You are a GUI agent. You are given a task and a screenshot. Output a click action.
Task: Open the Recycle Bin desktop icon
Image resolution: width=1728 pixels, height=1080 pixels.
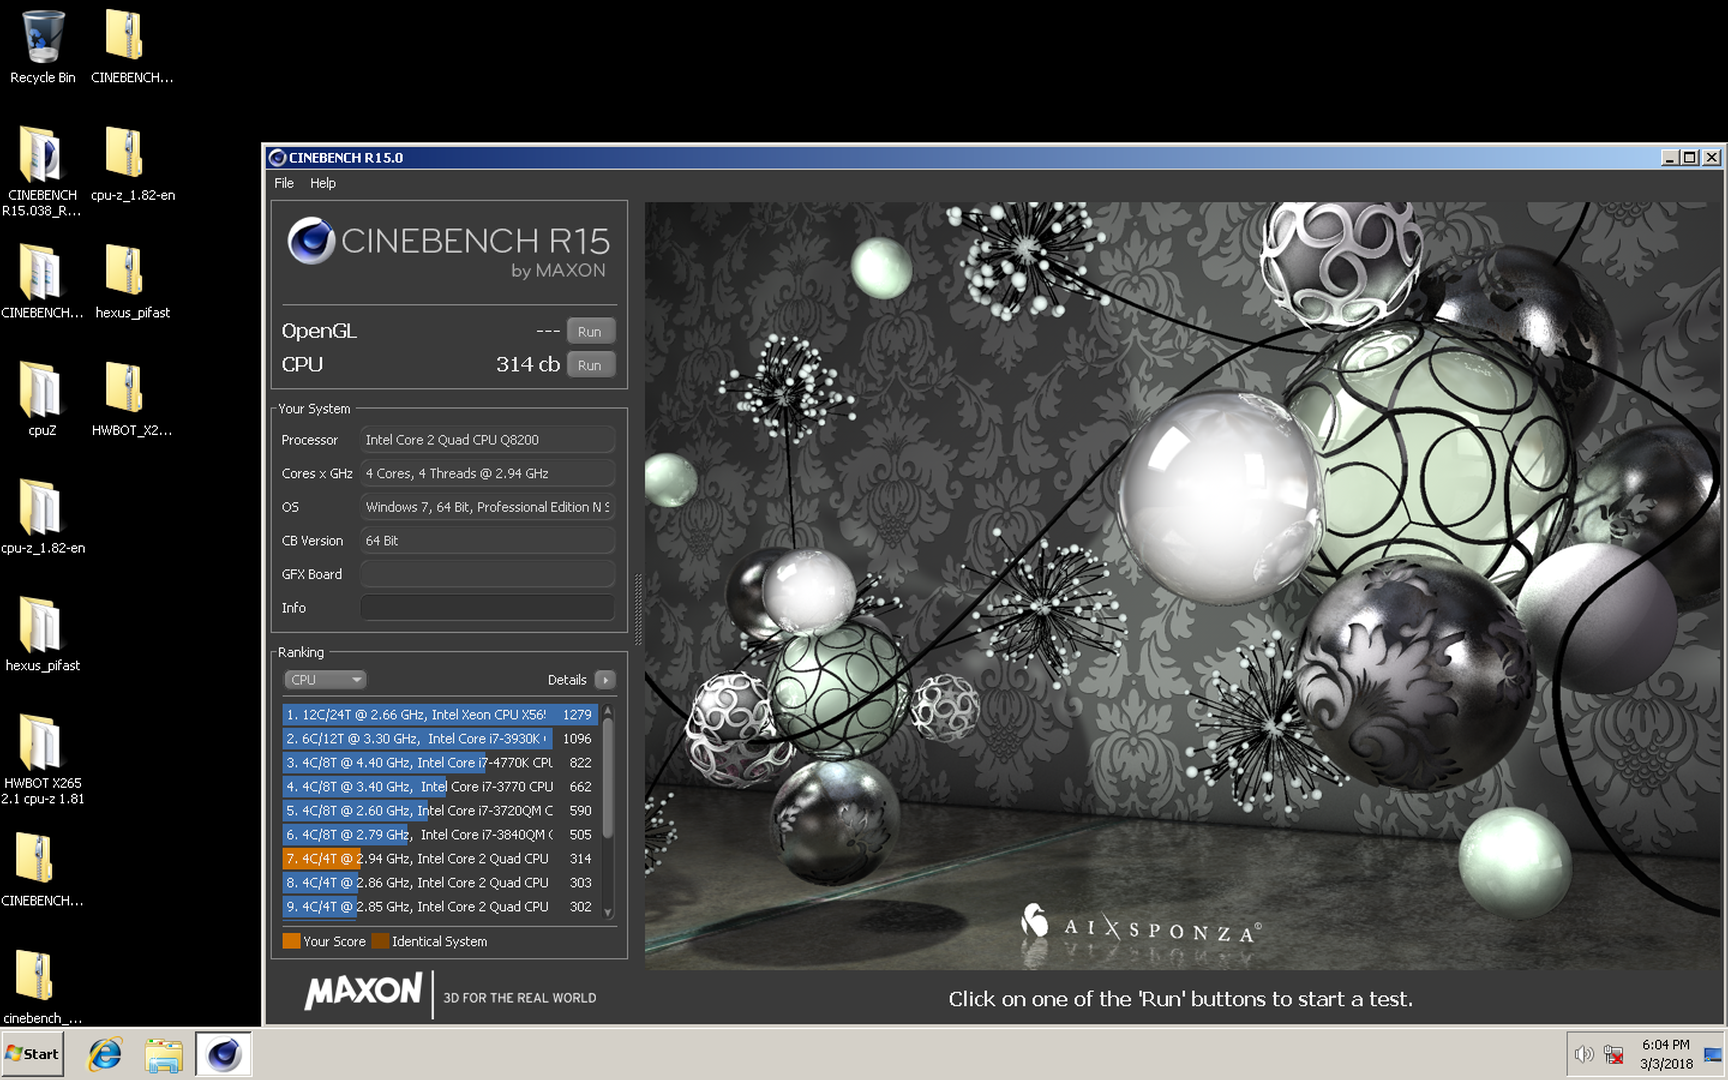[x=42, y=47]
